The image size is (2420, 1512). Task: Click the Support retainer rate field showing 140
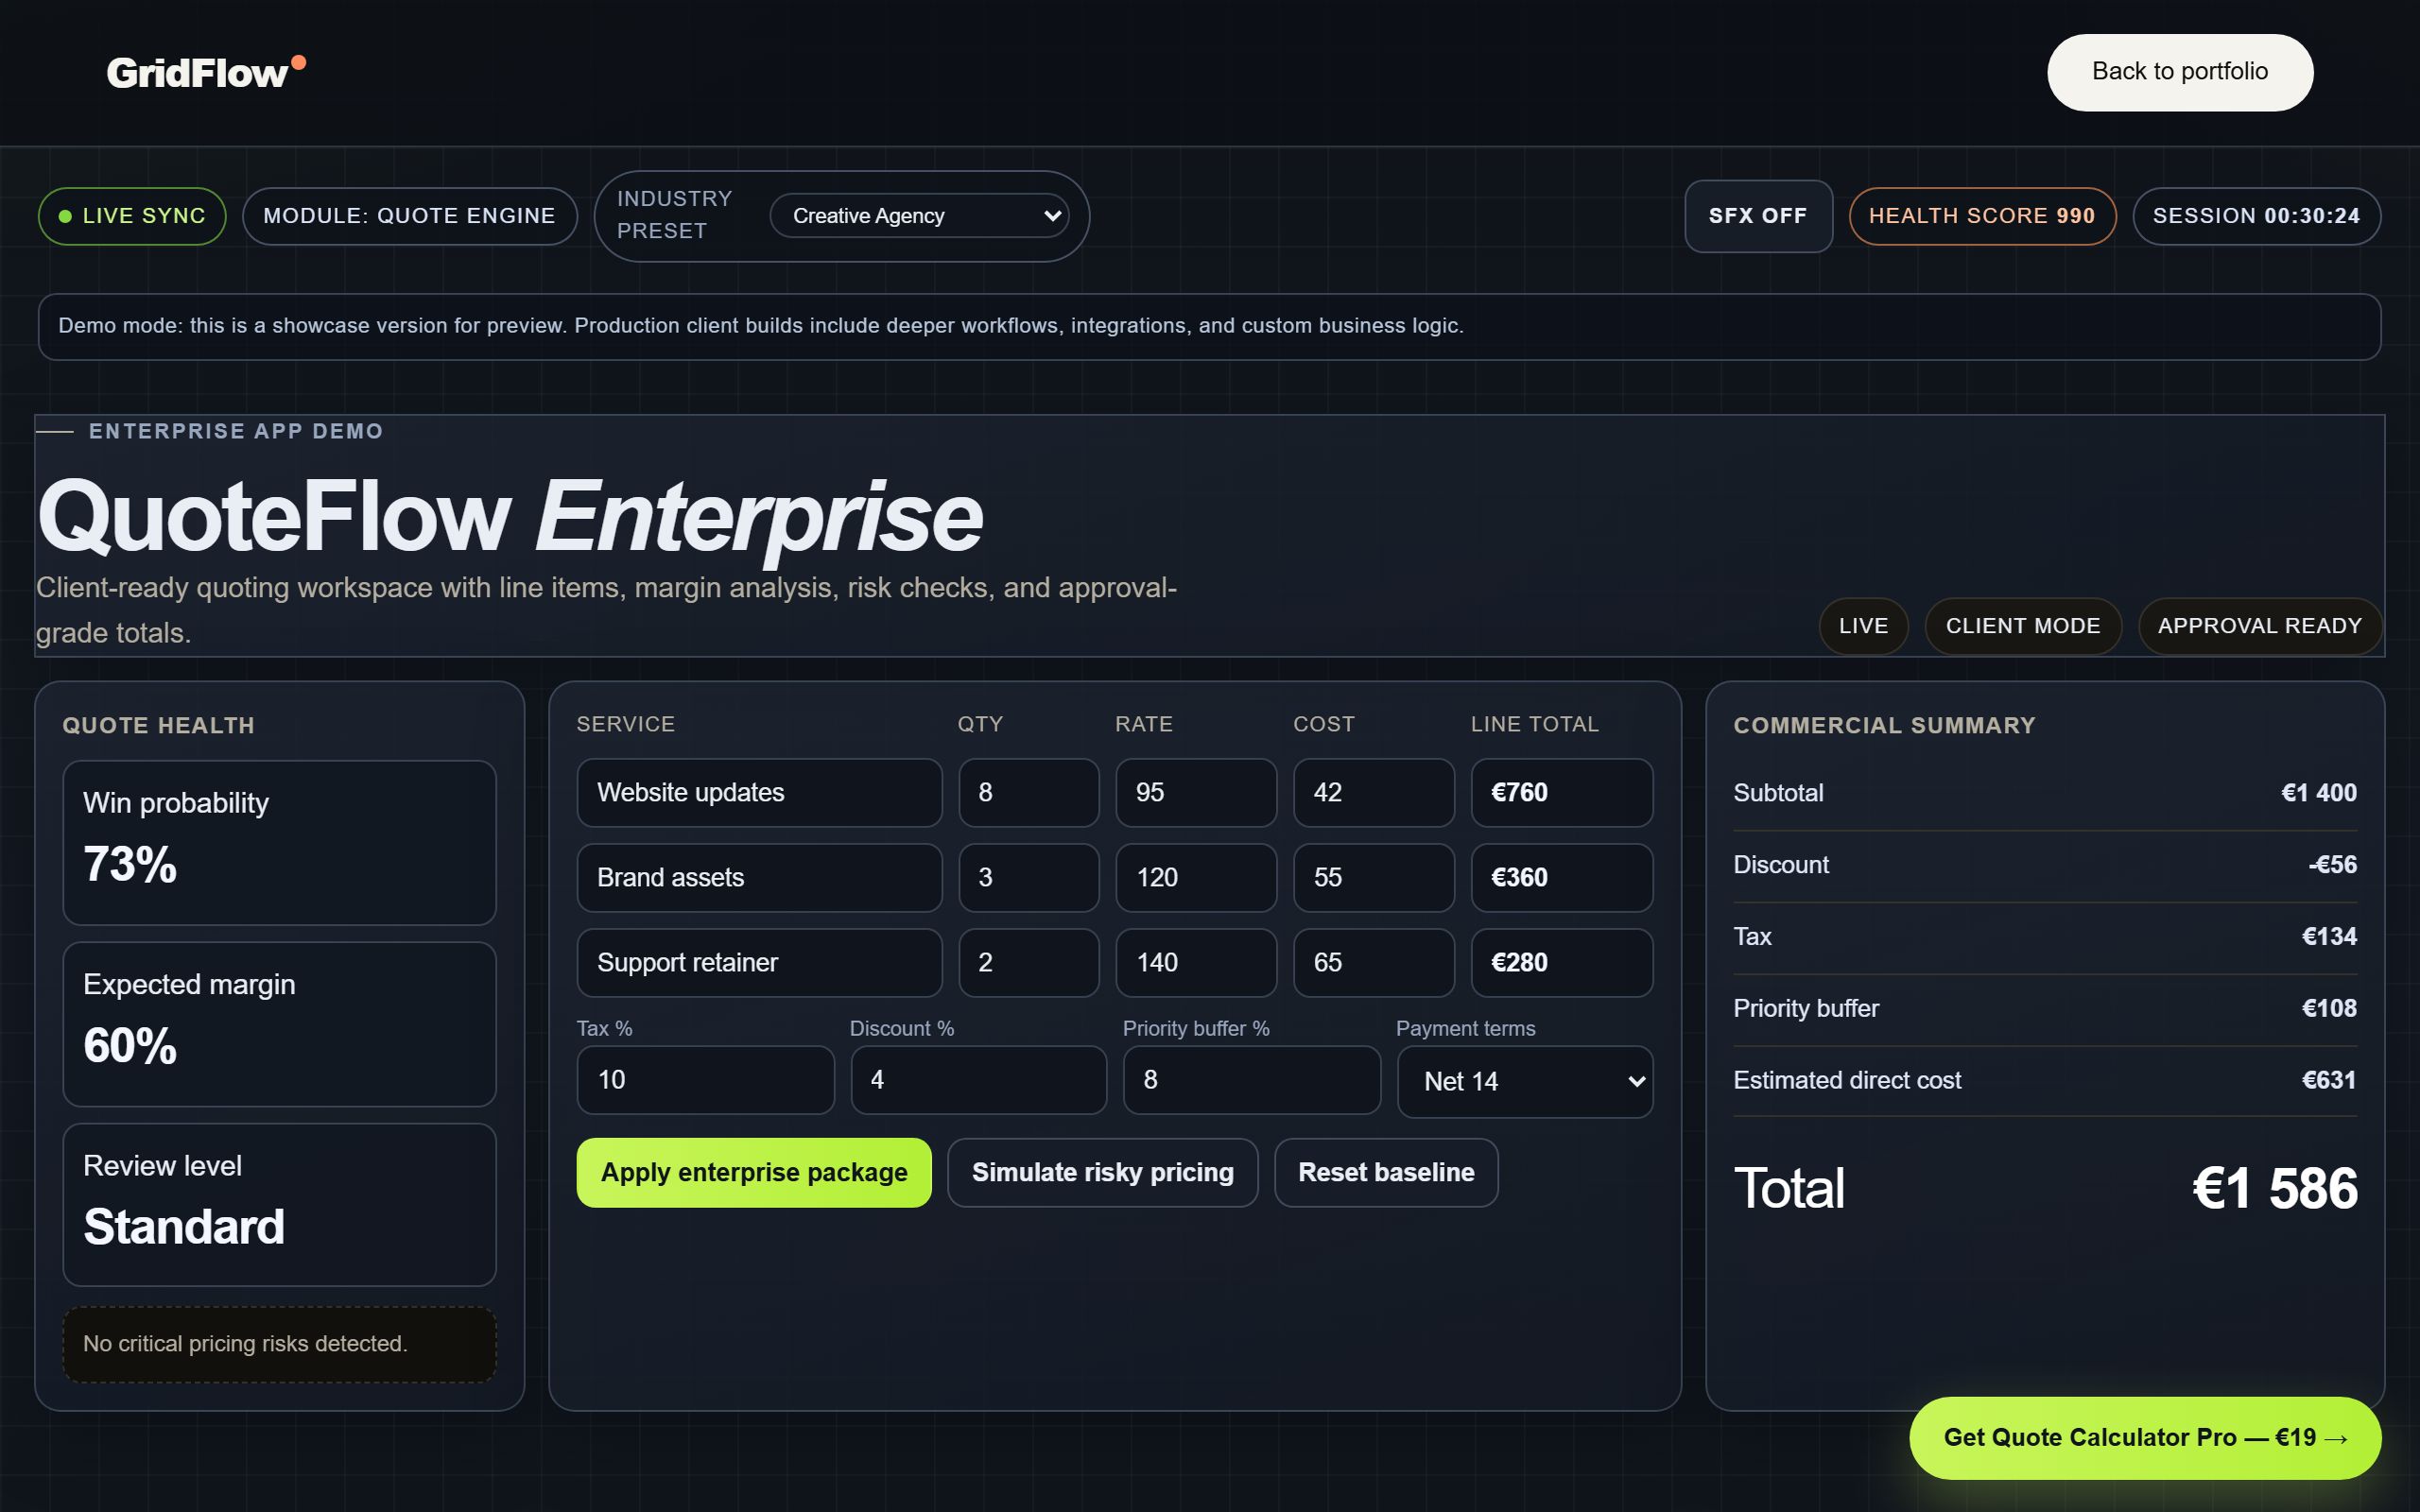pos(1196,962)
